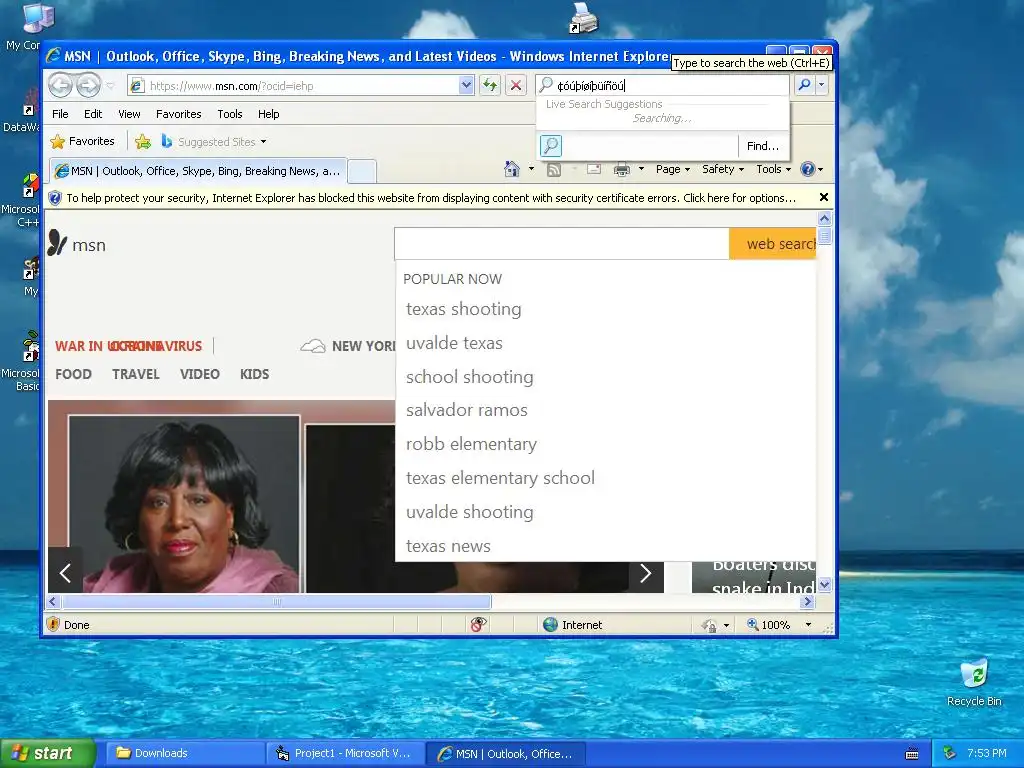
Task: Open the TRAVEL navigation link
Action: pyautogui.click(x=136, y=374)
